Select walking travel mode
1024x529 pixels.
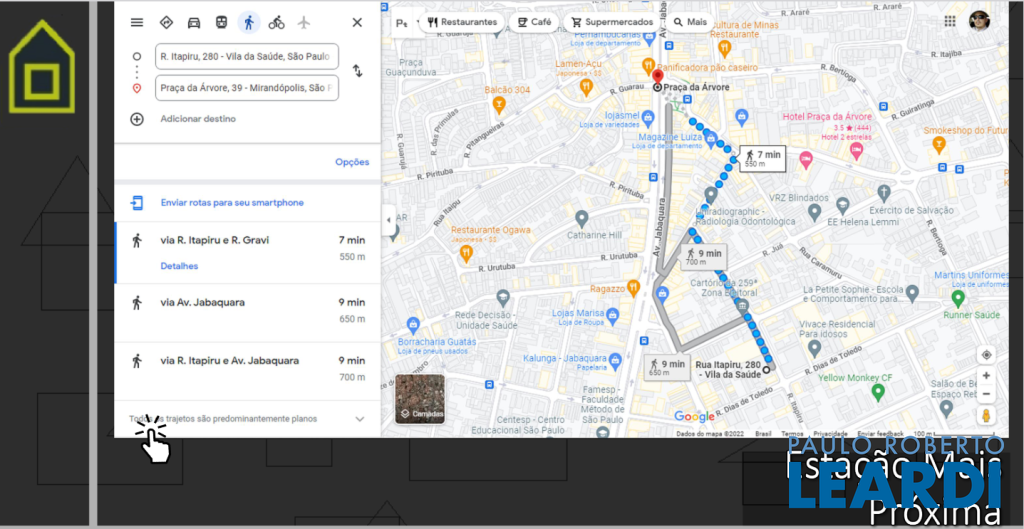click(249, 22)
